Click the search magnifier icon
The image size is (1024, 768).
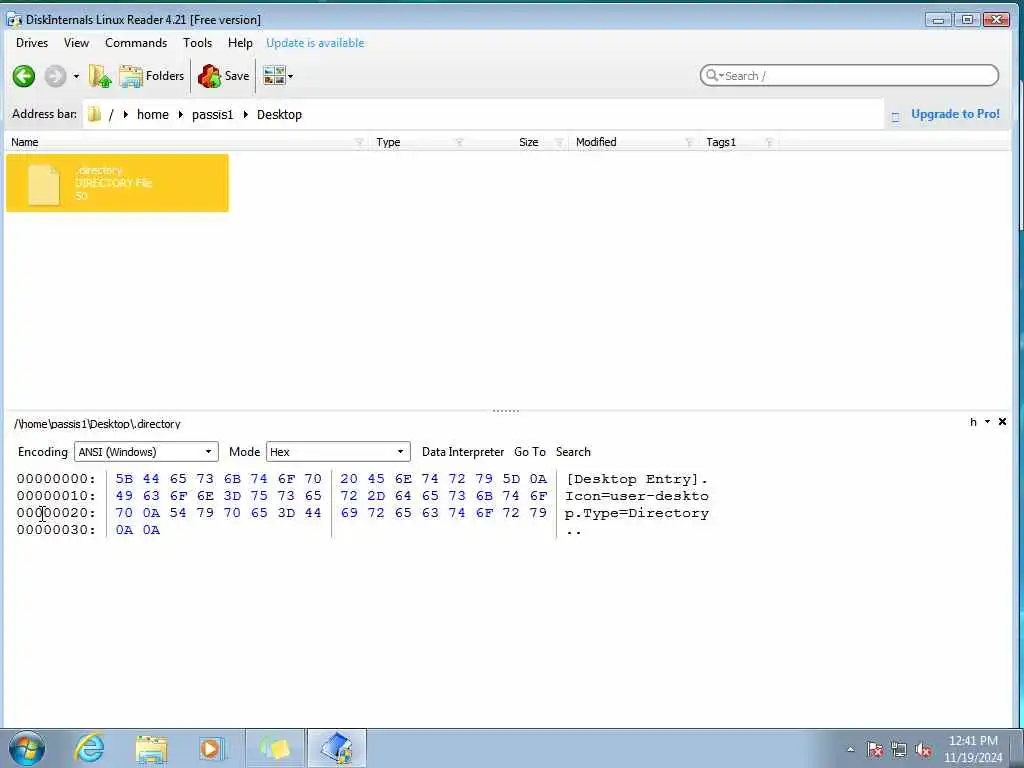[x=712, y=76]
